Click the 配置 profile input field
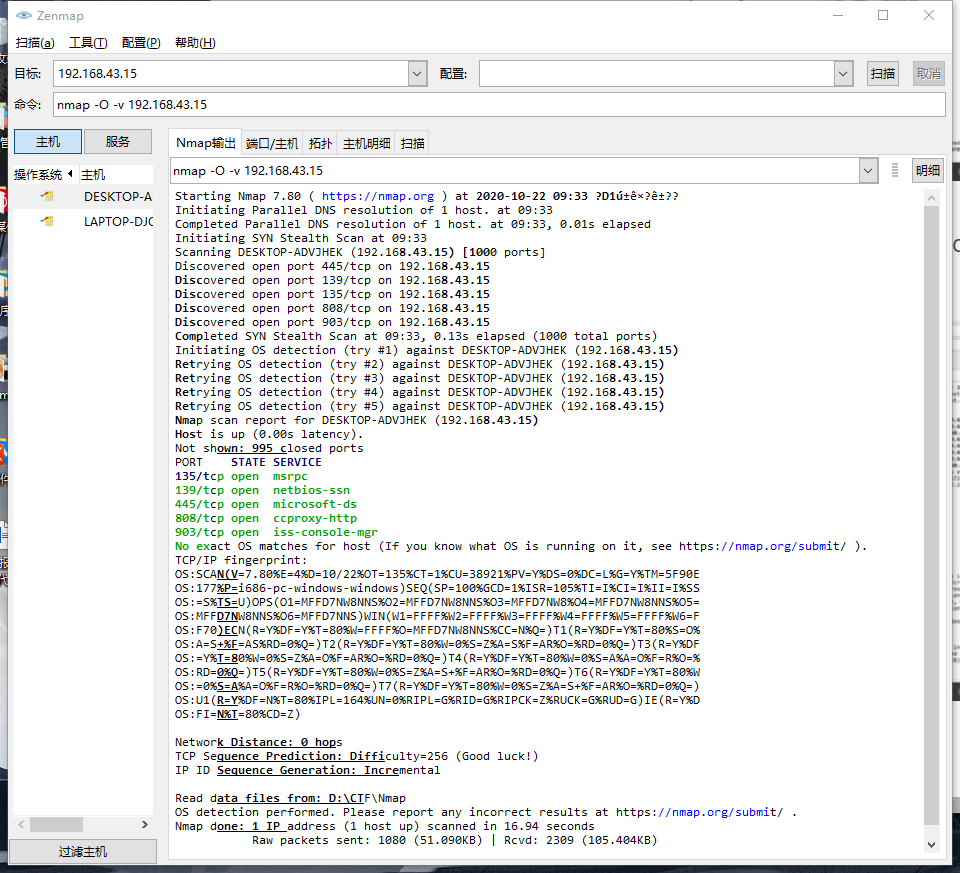Viewport: 960px width, 873px height. point(657,73)
